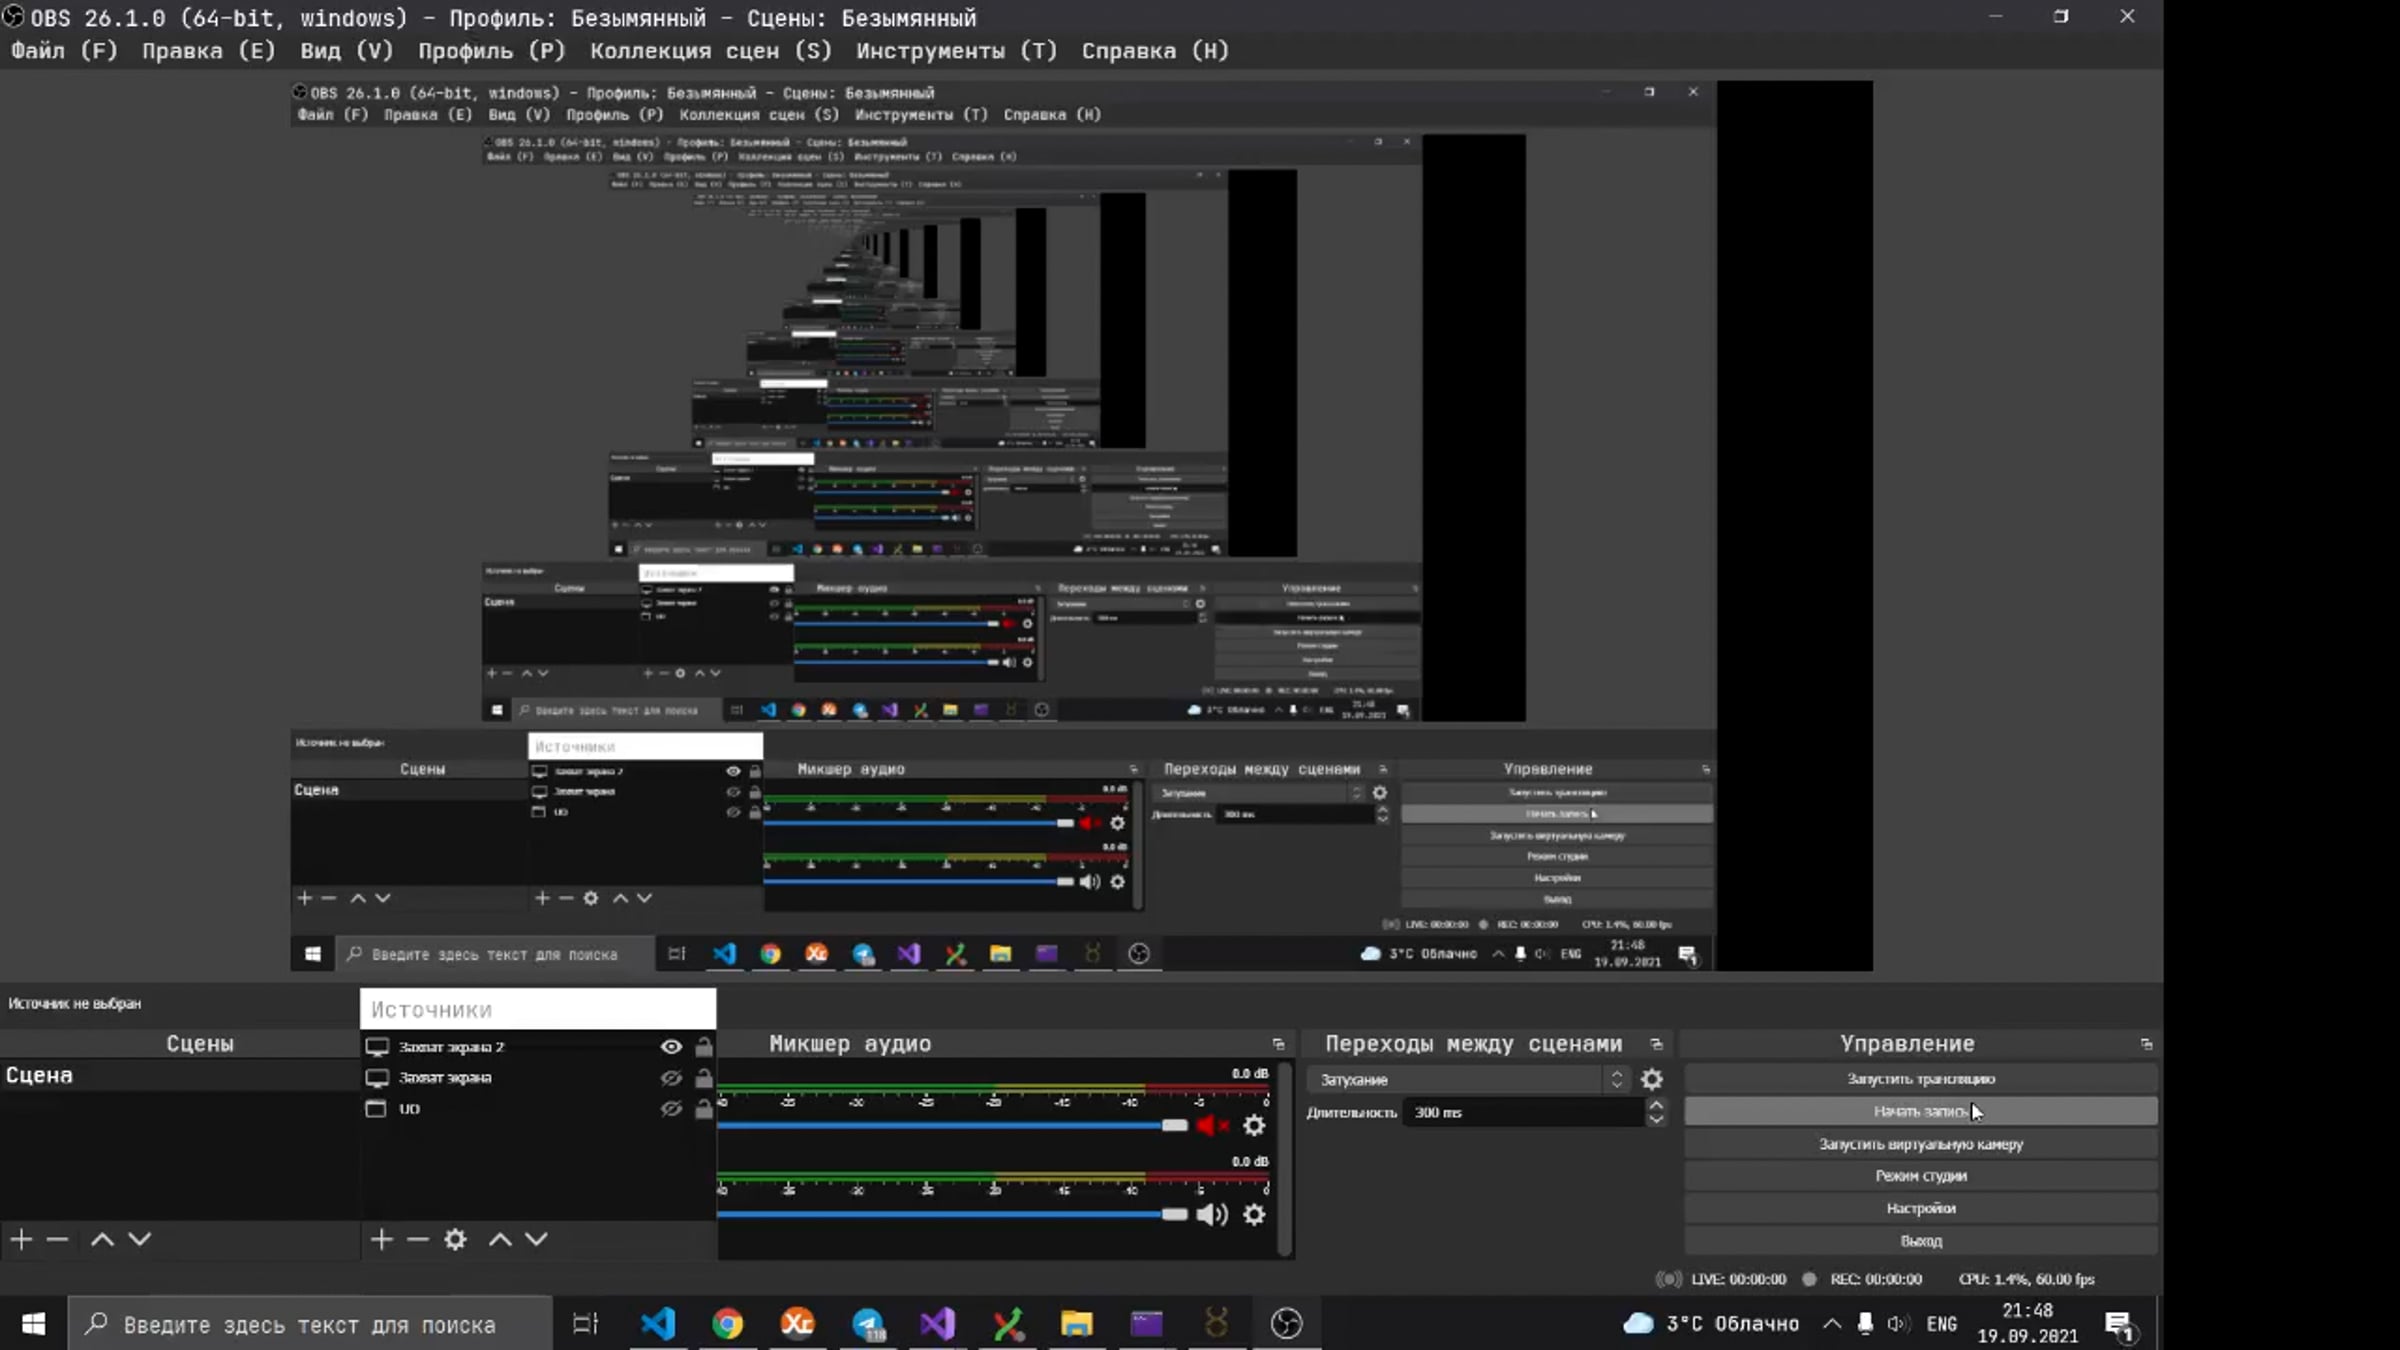Viewport: 2400px width, 1350px height.
Task: Open the notification center icon
Action: [2119, 1325]
